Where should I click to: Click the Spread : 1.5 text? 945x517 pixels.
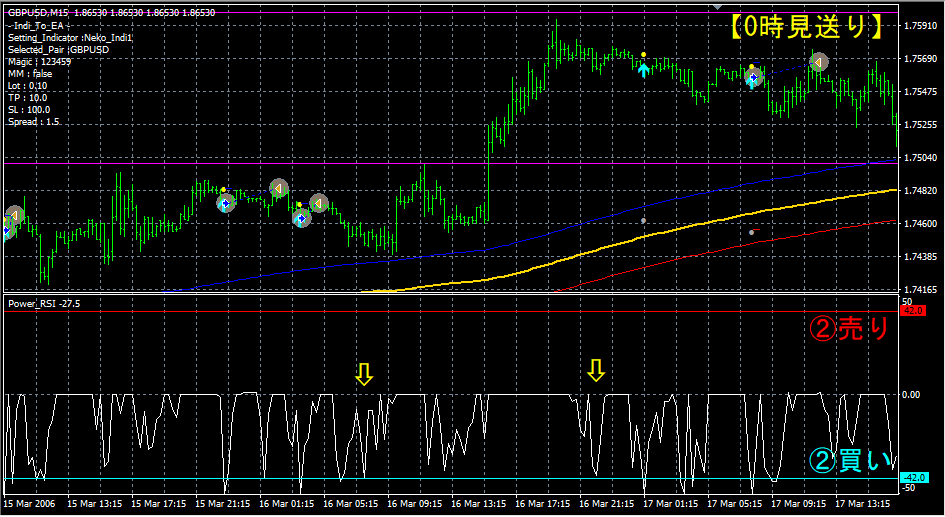pos(34,122)
